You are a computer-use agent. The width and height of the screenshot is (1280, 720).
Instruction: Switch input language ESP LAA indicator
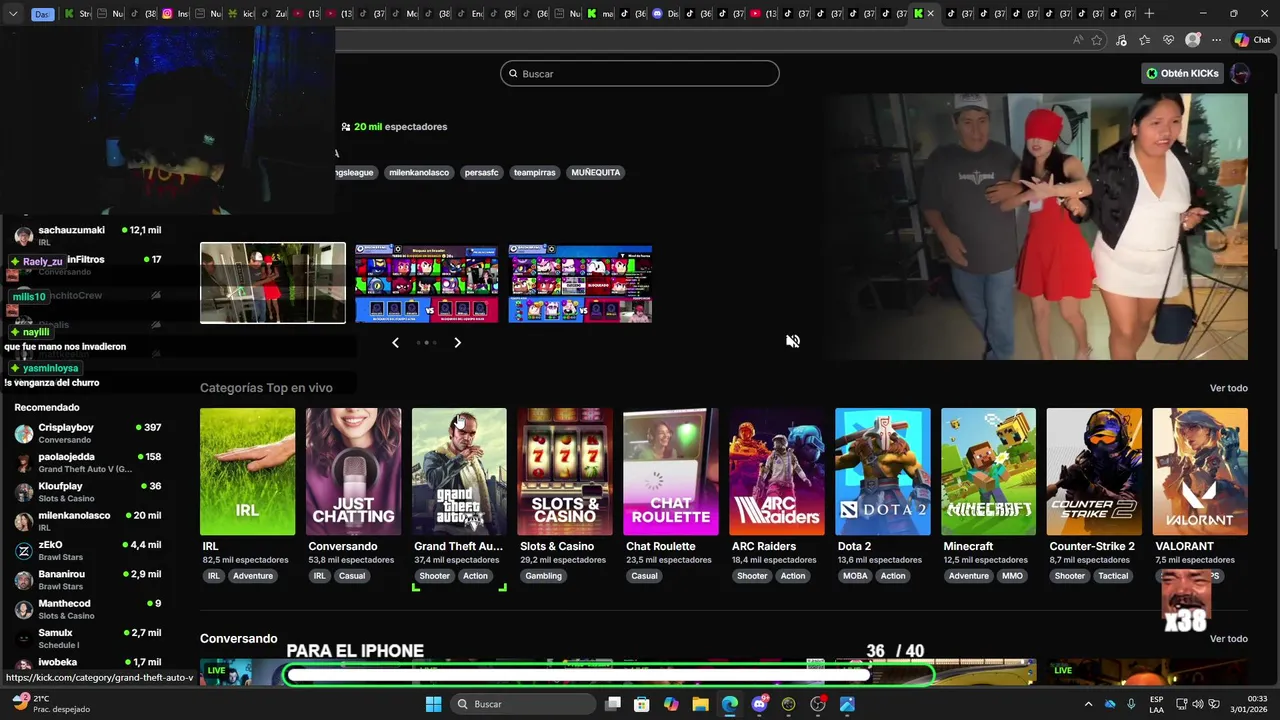(x=1157, y=704)
